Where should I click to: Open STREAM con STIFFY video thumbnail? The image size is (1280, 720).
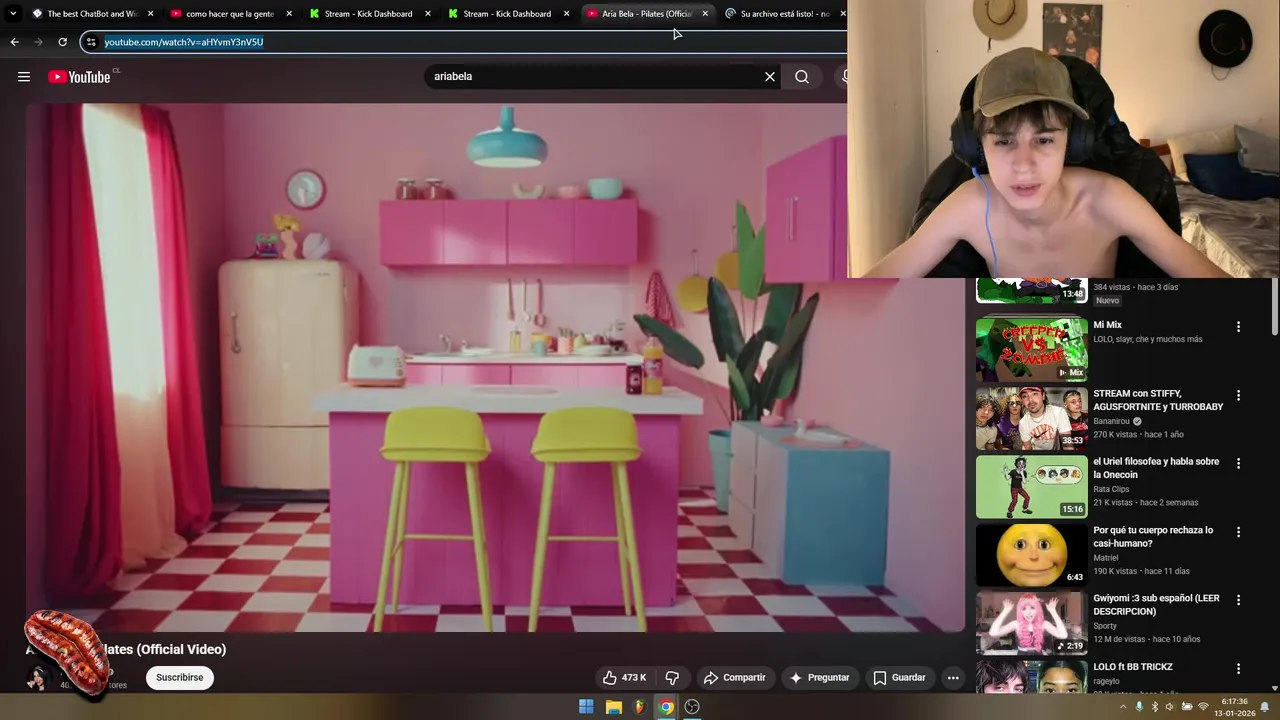pyautogui.click(x=1032, y=418)
